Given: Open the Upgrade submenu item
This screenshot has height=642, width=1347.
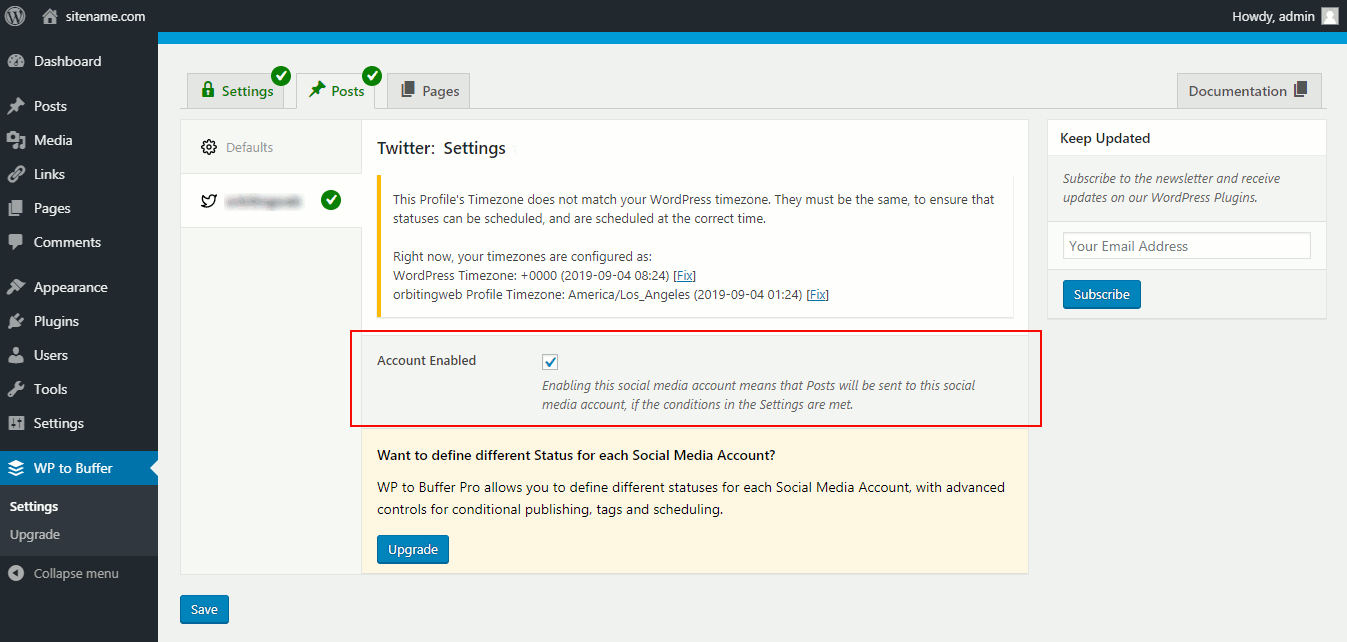Looking at the screenshot, I should pyautogui.click(x=35, y=535).
